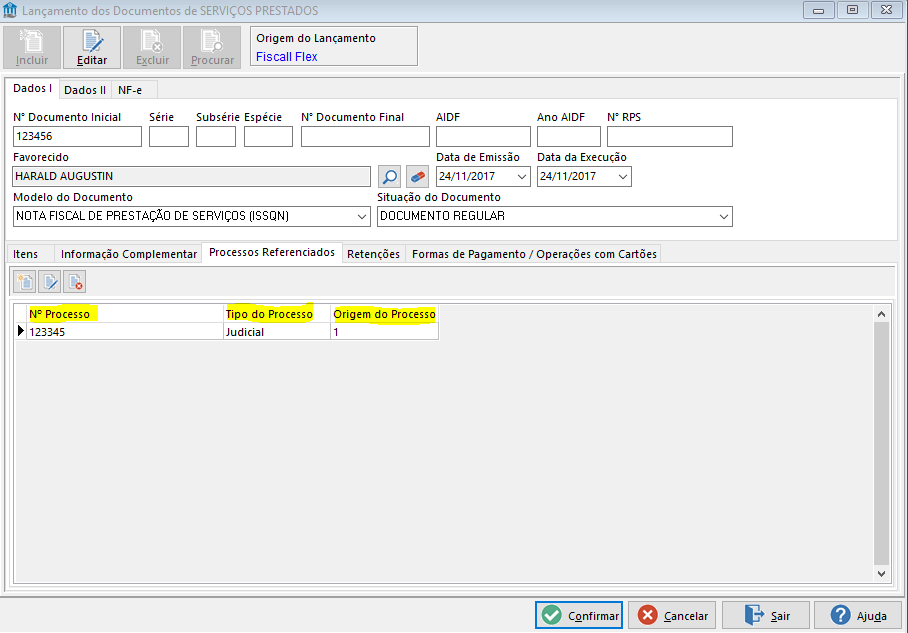Select the Judicial process type cell

point(277,332)
